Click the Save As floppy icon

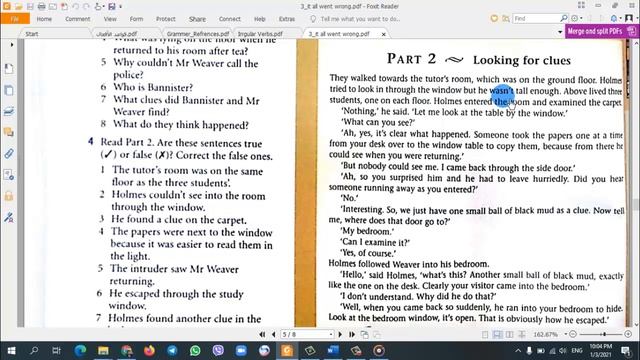111,6
